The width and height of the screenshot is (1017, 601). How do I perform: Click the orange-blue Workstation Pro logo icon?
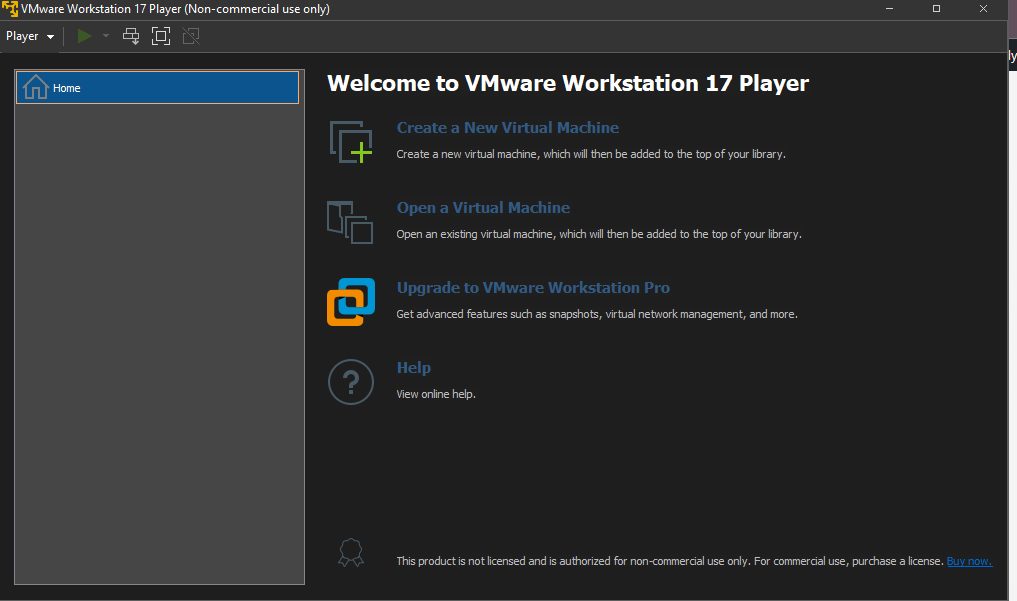[x=351, y=302]
